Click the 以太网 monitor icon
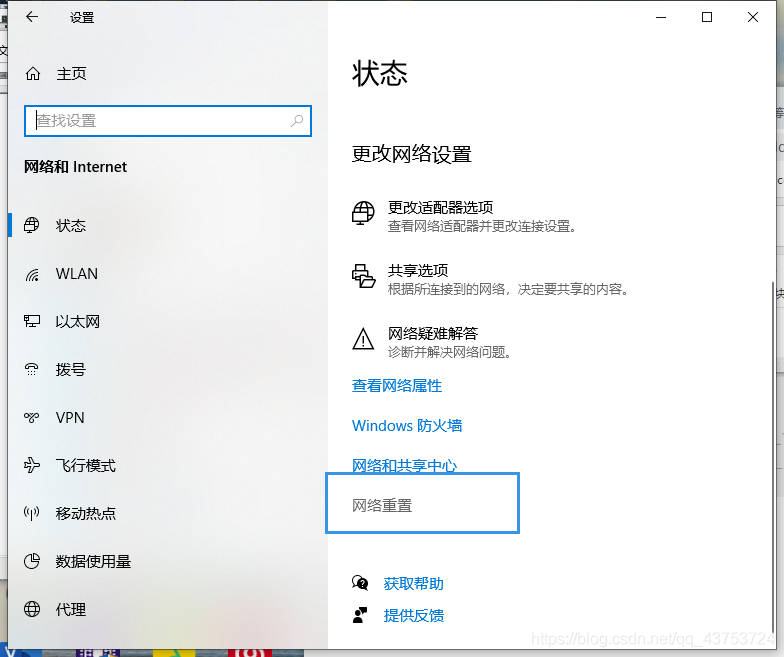Viewport: 784px width, 657px height. (x=32, y=321)
